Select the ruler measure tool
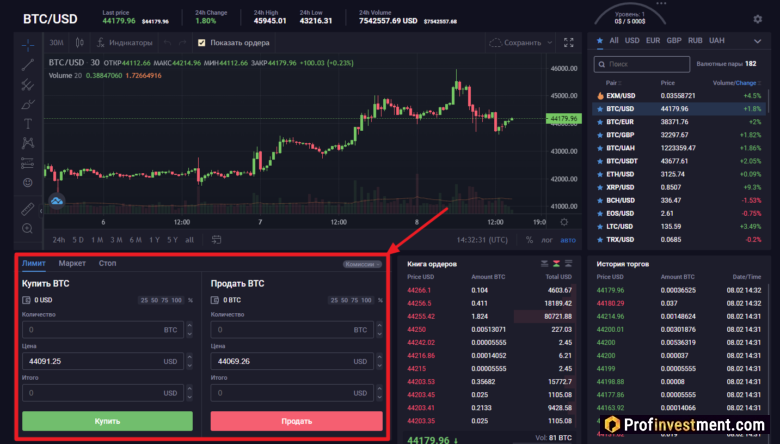780x444 pixels. (28, 209)
